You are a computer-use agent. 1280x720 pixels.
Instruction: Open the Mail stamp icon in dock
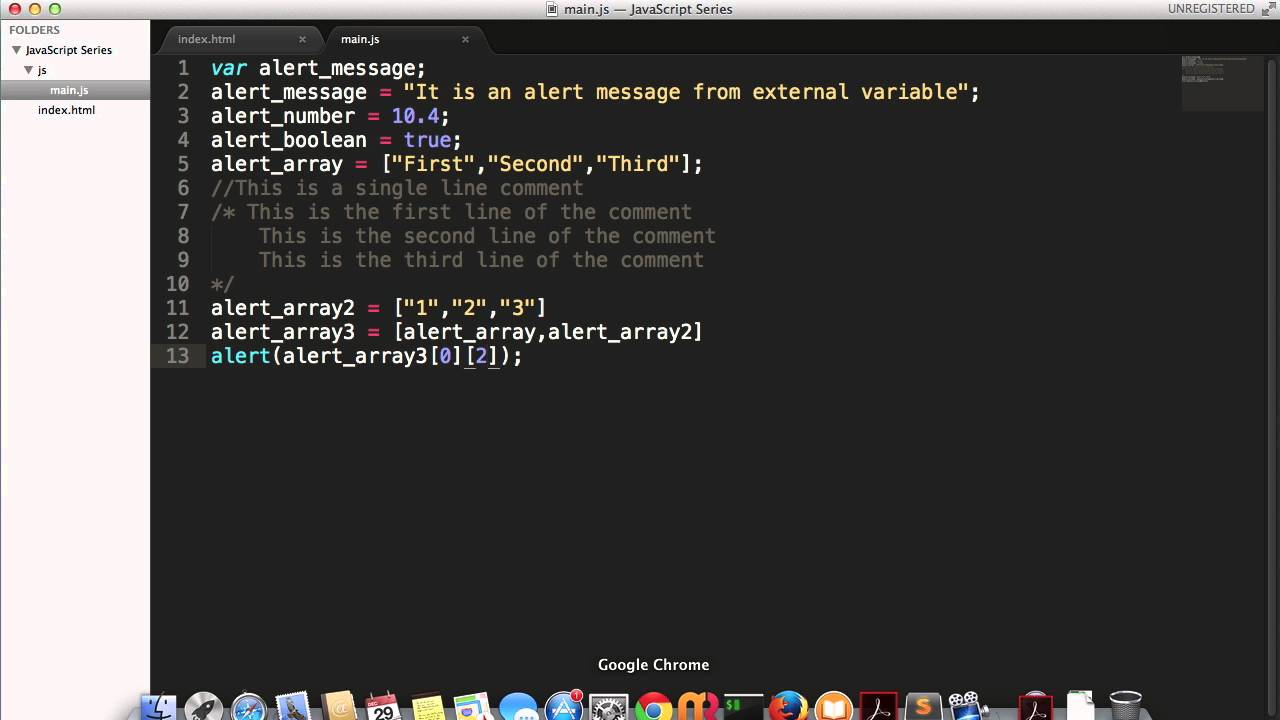293,707
